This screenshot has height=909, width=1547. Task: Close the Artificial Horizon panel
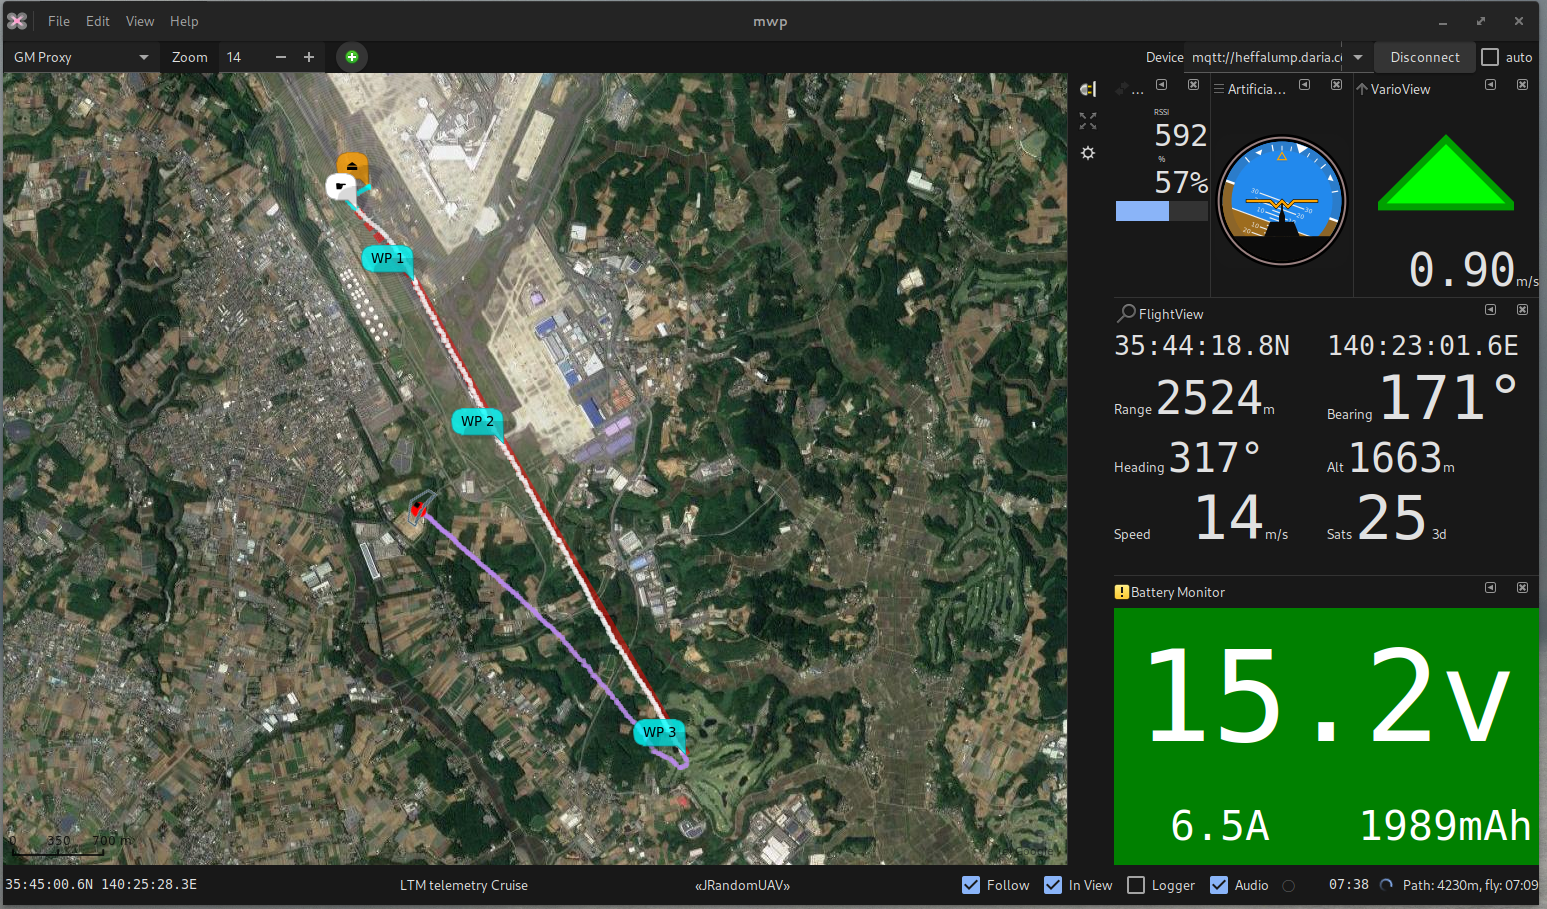coord(1336,85)
